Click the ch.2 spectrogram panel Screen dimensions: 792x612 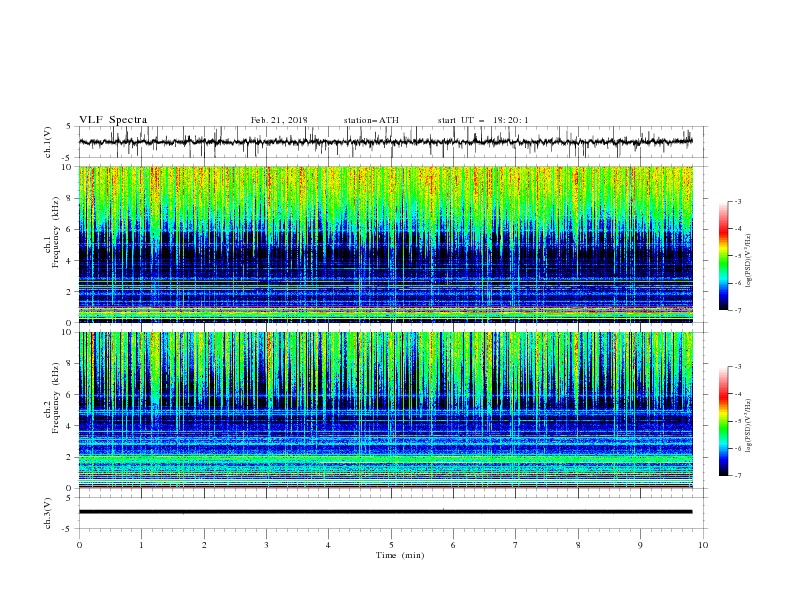click(x=386, y=410)
